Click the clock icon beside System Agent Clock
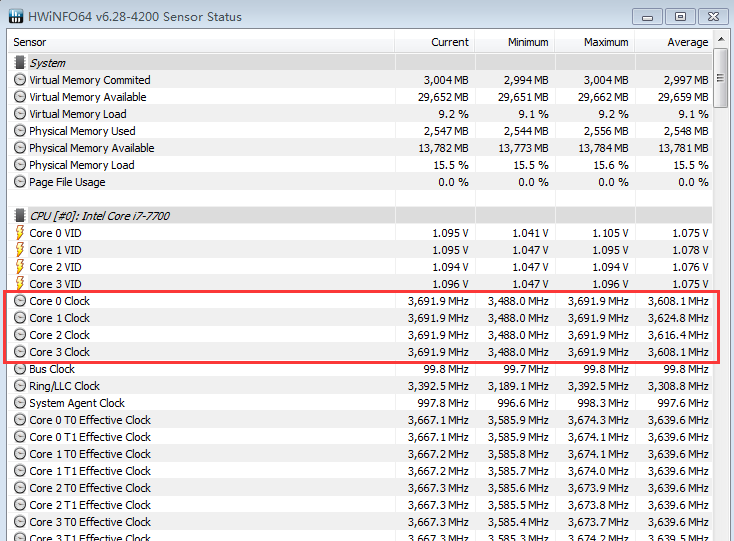 point(20,402)
